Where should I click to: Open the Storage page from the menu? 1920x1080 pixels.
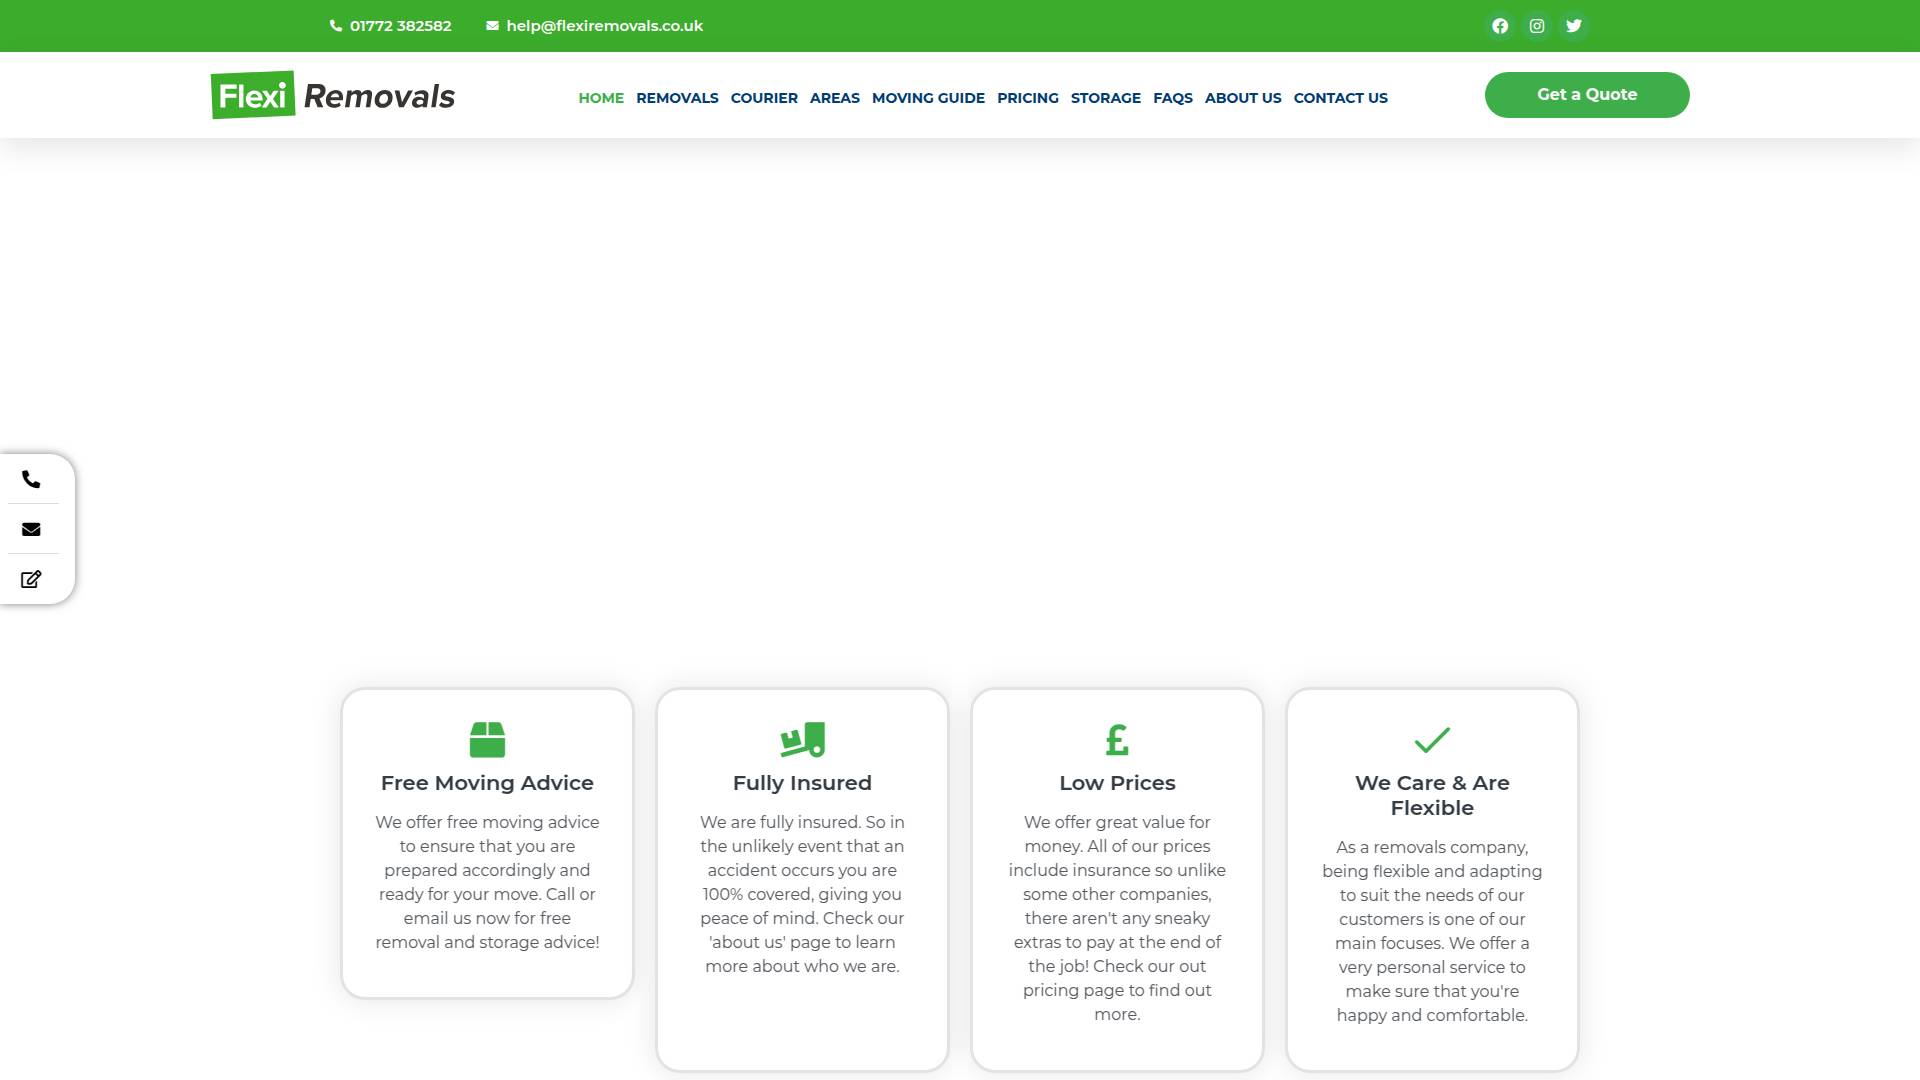(x=1105, y=98)
